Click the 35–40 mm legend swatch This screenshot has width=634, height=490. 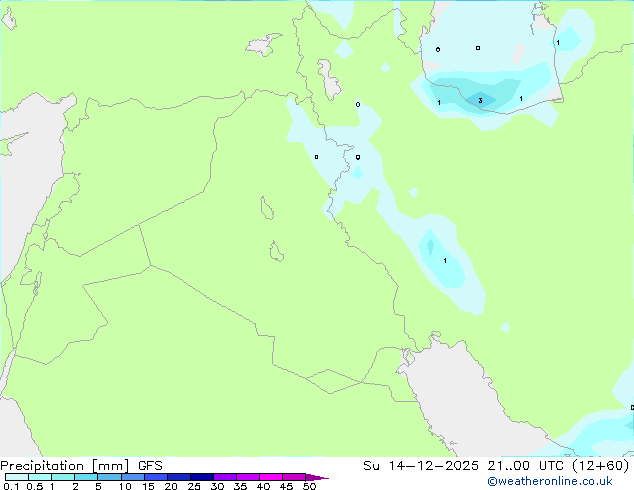click(x=248, y=477)
